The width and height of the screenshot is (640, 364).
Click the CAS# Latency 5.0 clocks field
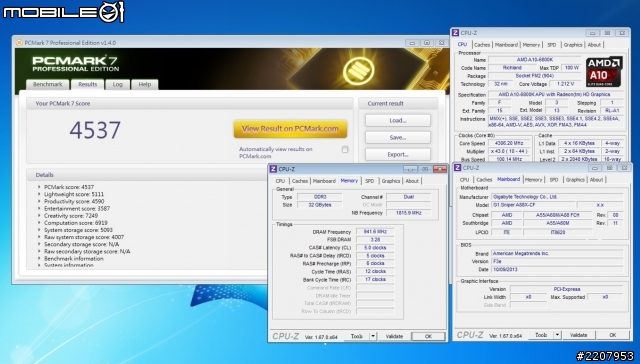pyautogui.click(x=375, y=248)
